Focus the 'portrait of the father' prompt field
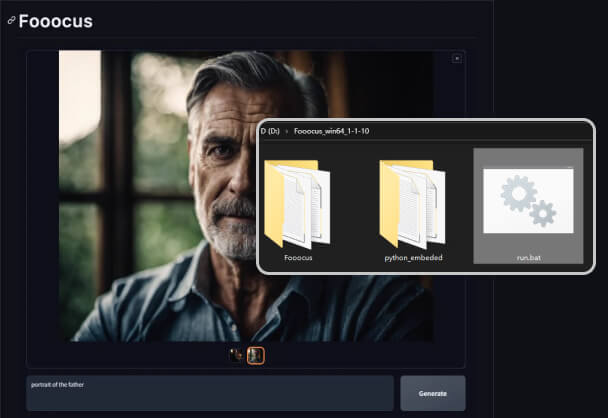 click(210, 393)
